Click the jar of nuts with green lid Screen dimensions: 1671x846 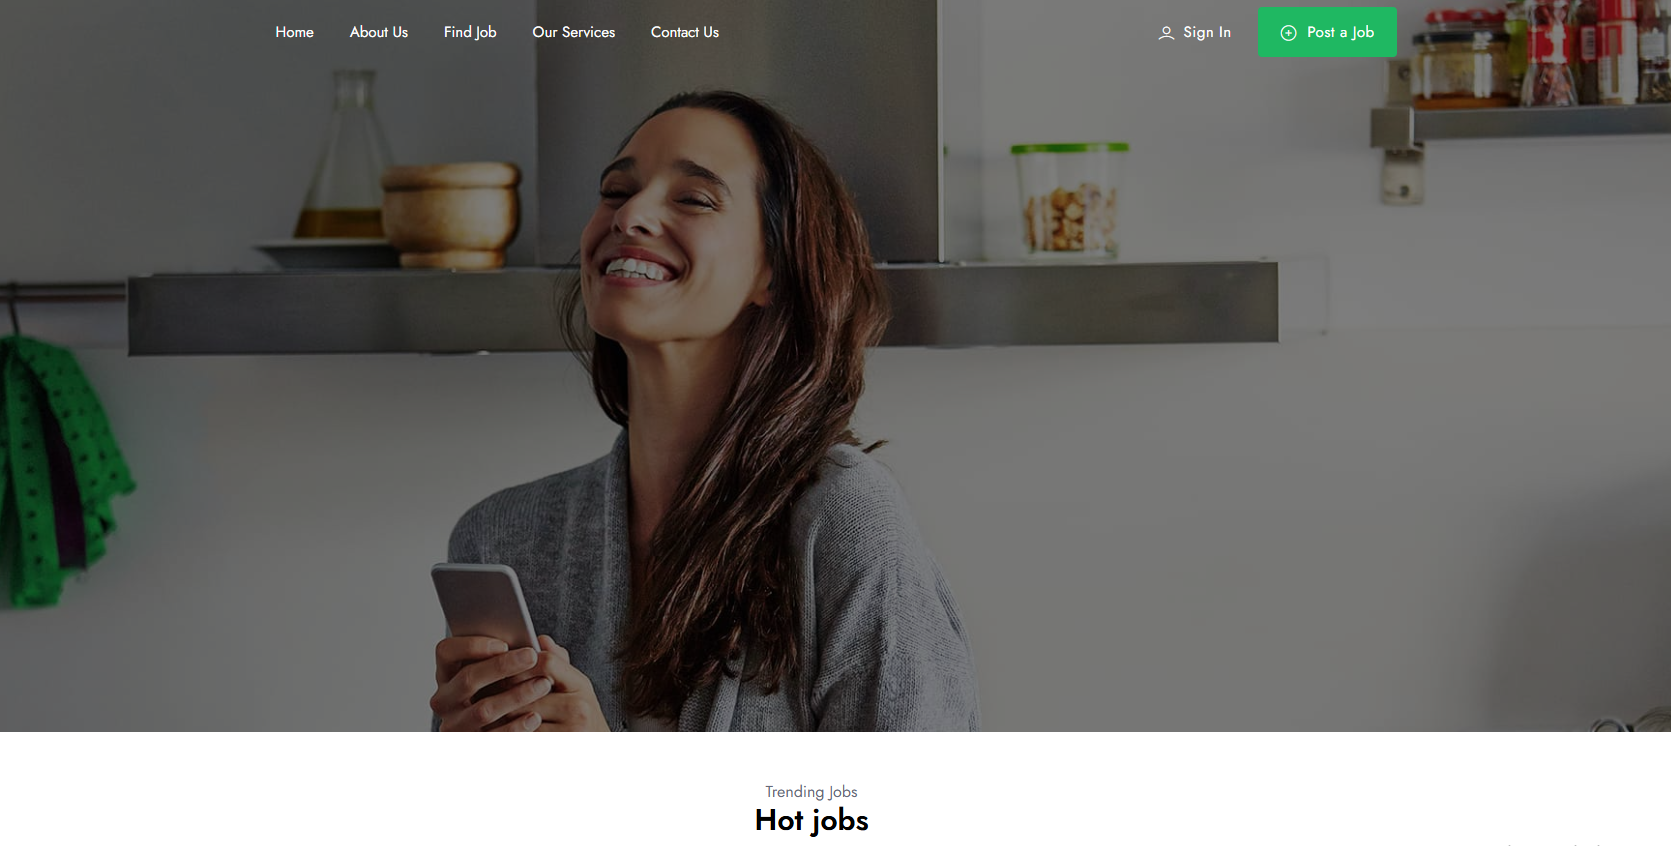[x=1070, y=200]
